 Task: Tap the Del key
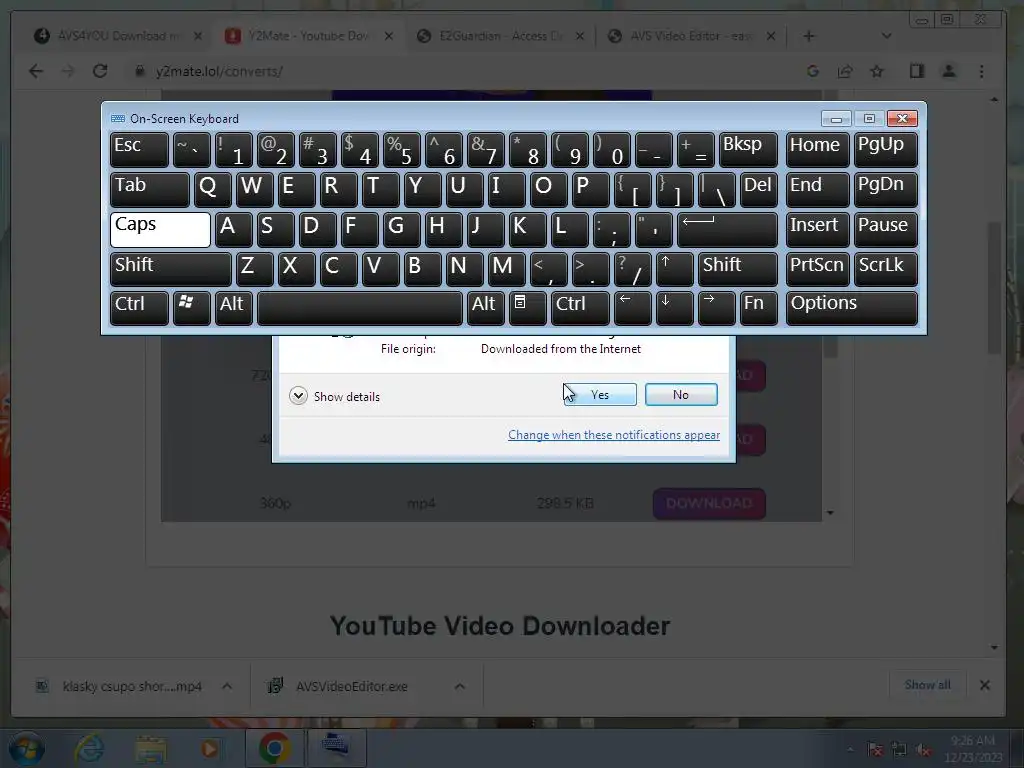[759, 189]
